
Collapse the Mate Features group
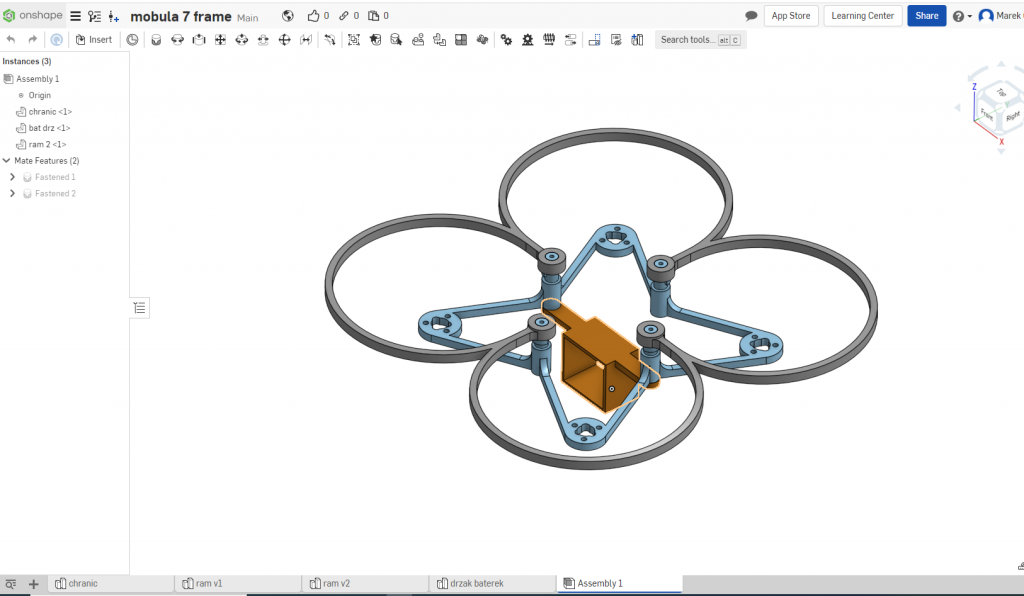pos(7,161)
